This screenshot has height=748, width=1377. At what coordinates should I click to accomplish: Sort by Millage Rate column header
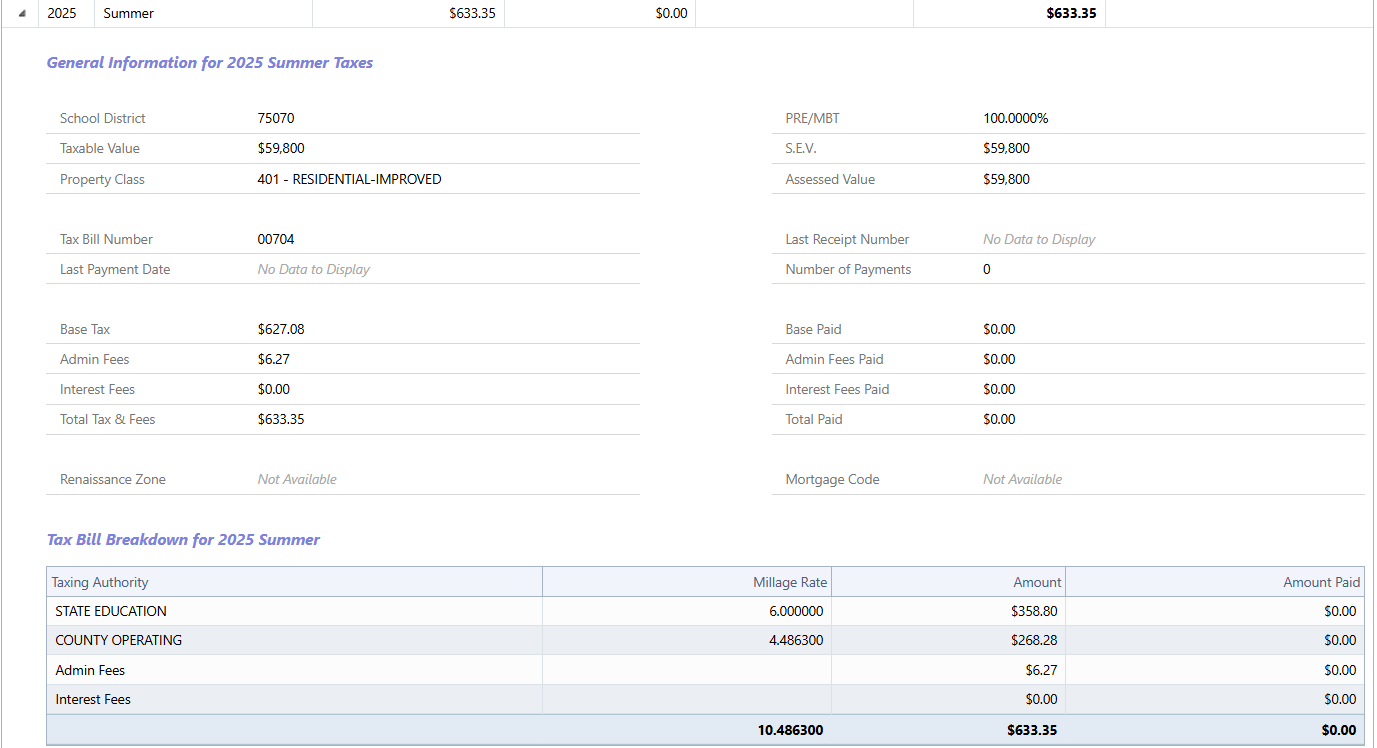click(x=788, y=582)
